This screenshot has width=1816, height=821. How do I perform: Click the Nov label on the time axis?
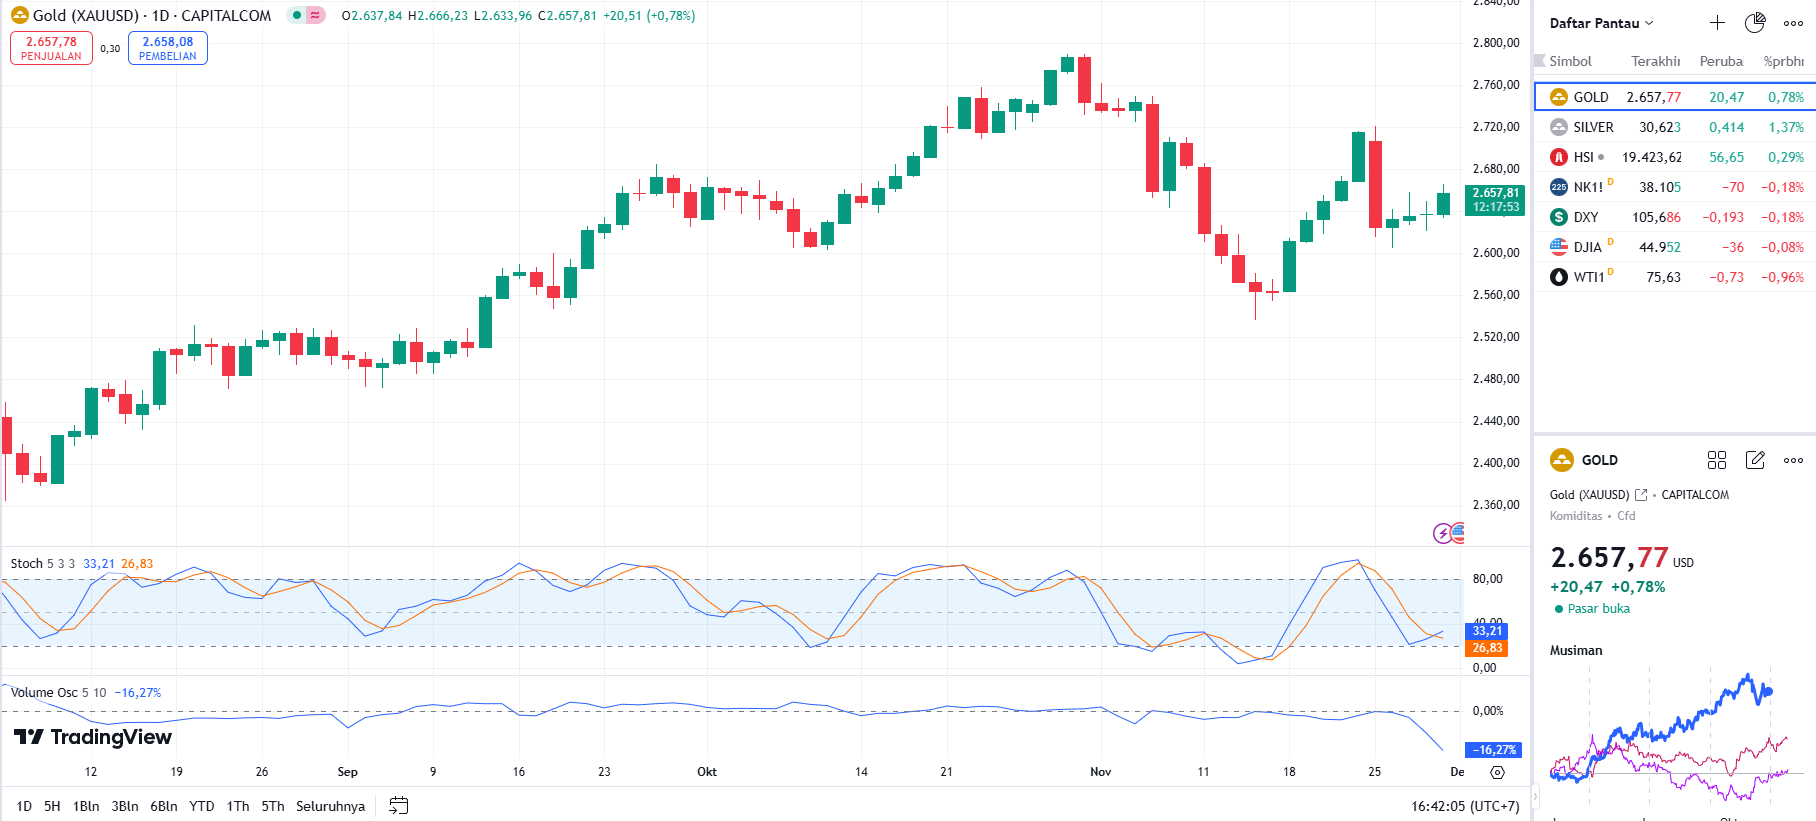tap(1100, 772)
